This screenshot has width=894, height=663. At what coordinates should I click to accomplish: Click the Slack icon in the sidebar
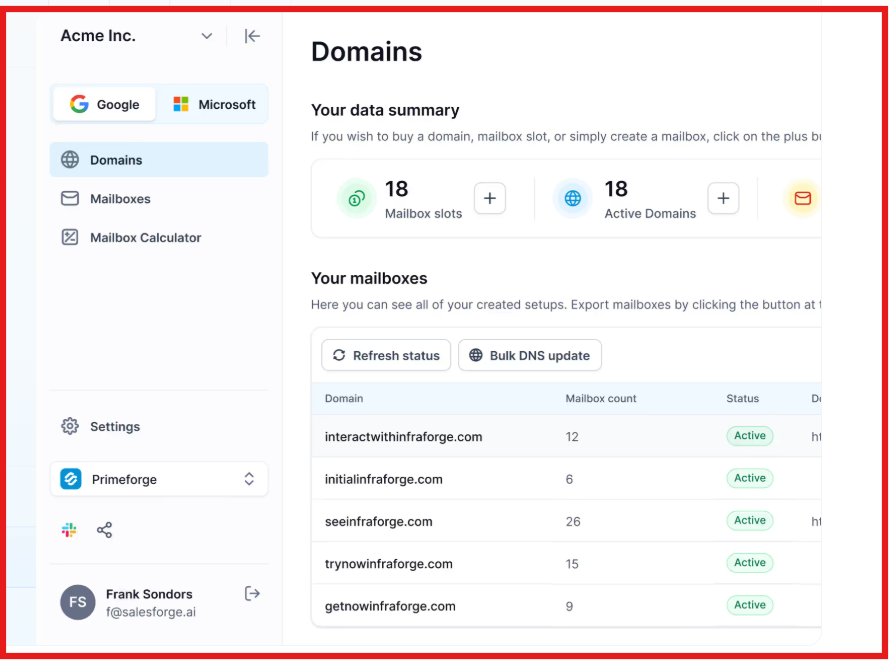point(69,530)
